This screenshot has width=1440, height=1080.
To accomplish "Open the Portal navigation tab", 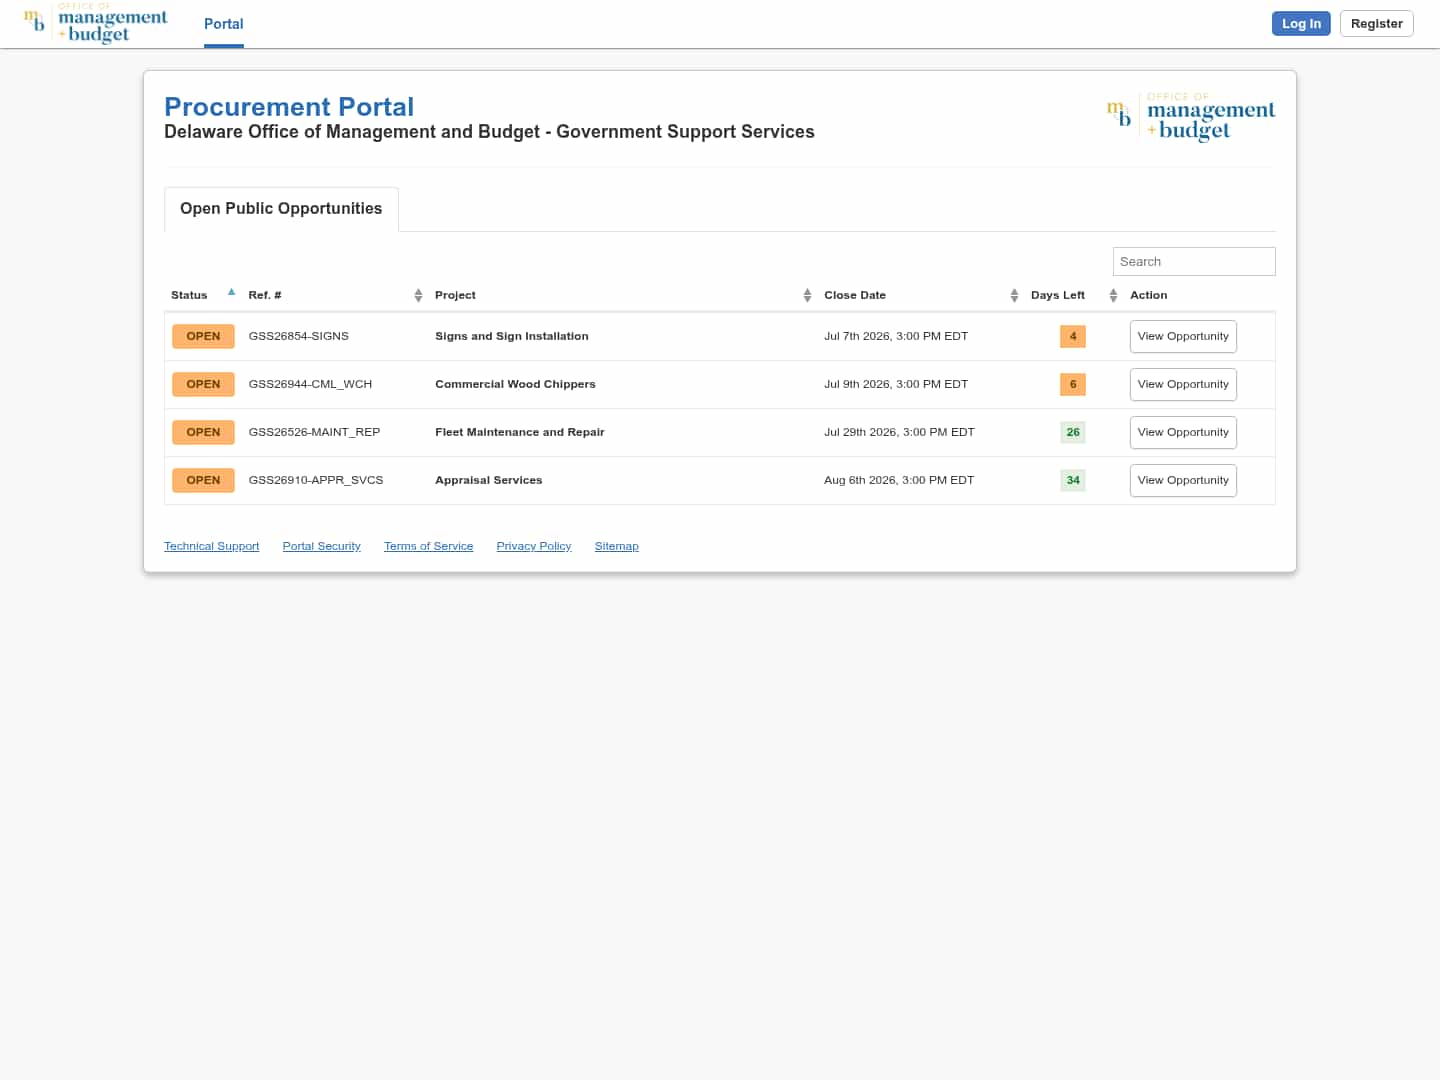I will click(x=224, y=24).
